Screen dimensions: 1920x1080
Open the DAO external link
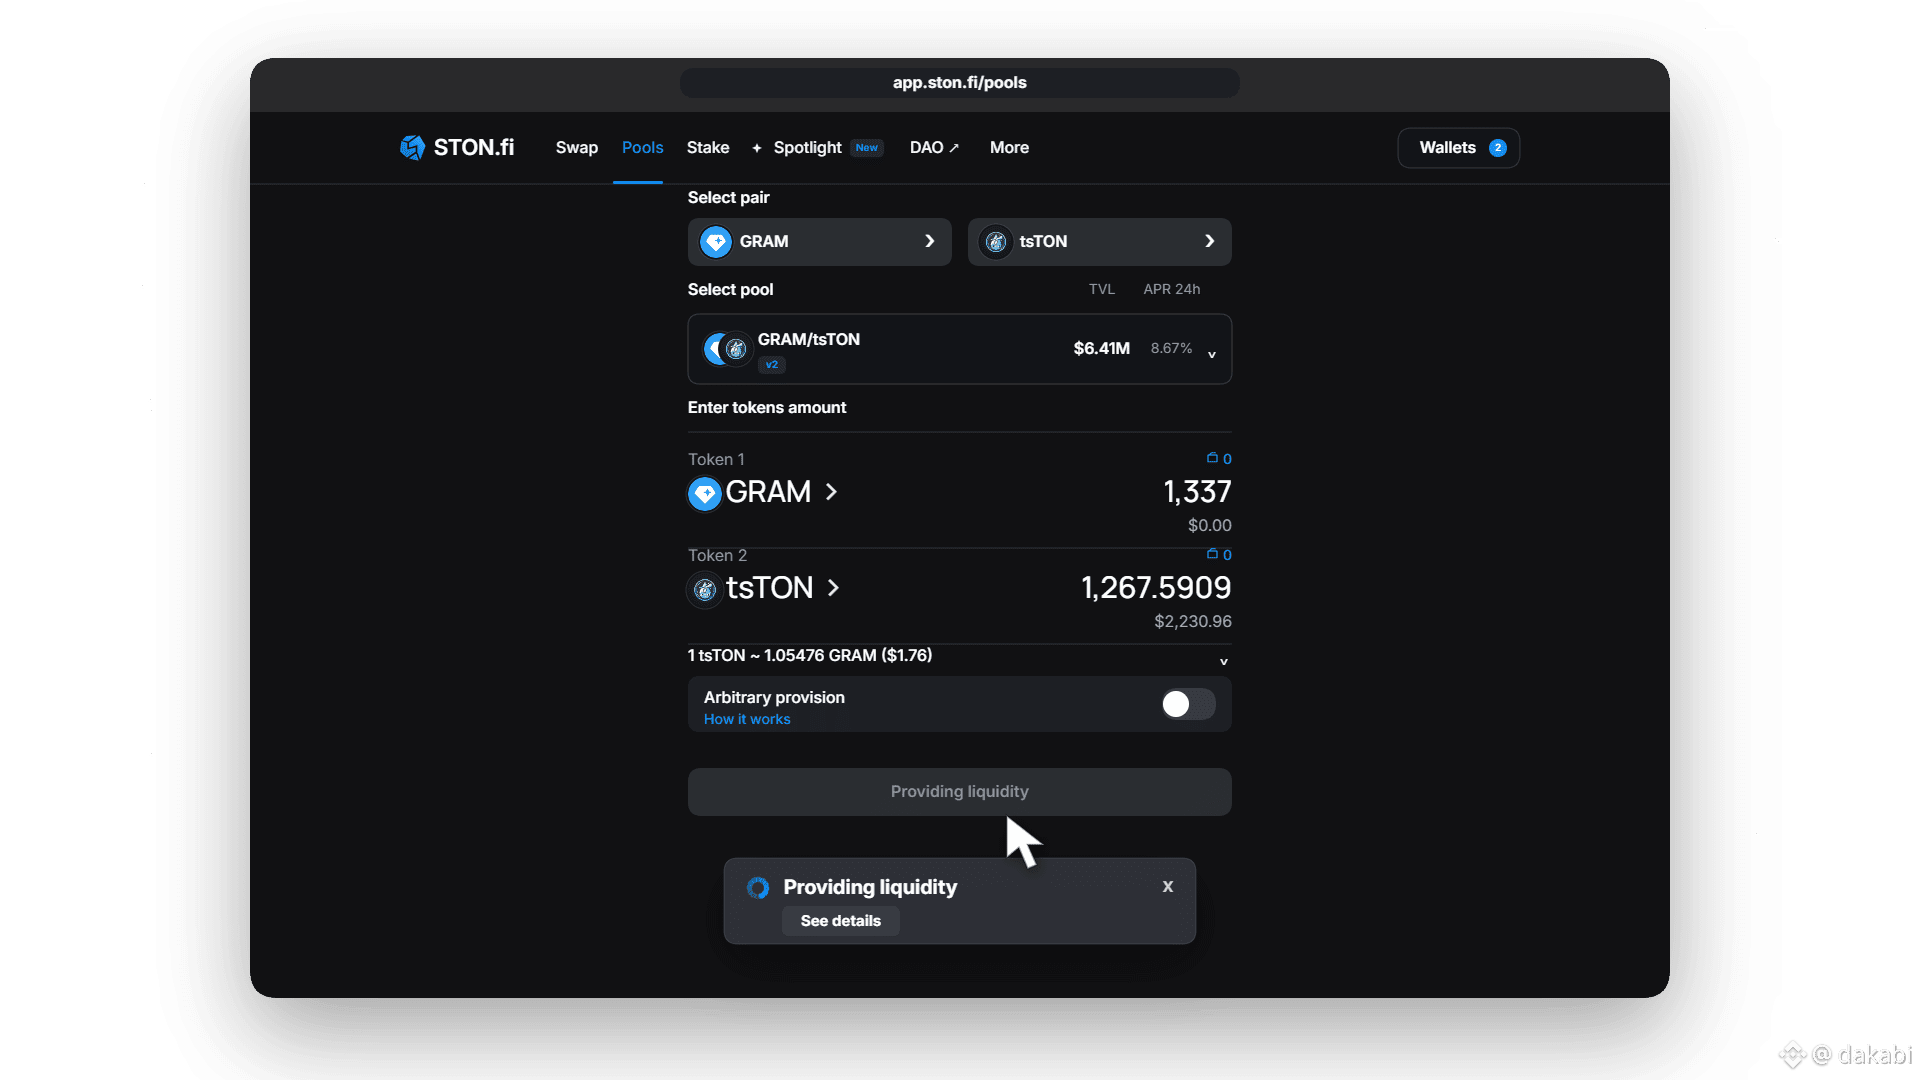[934, 147]
